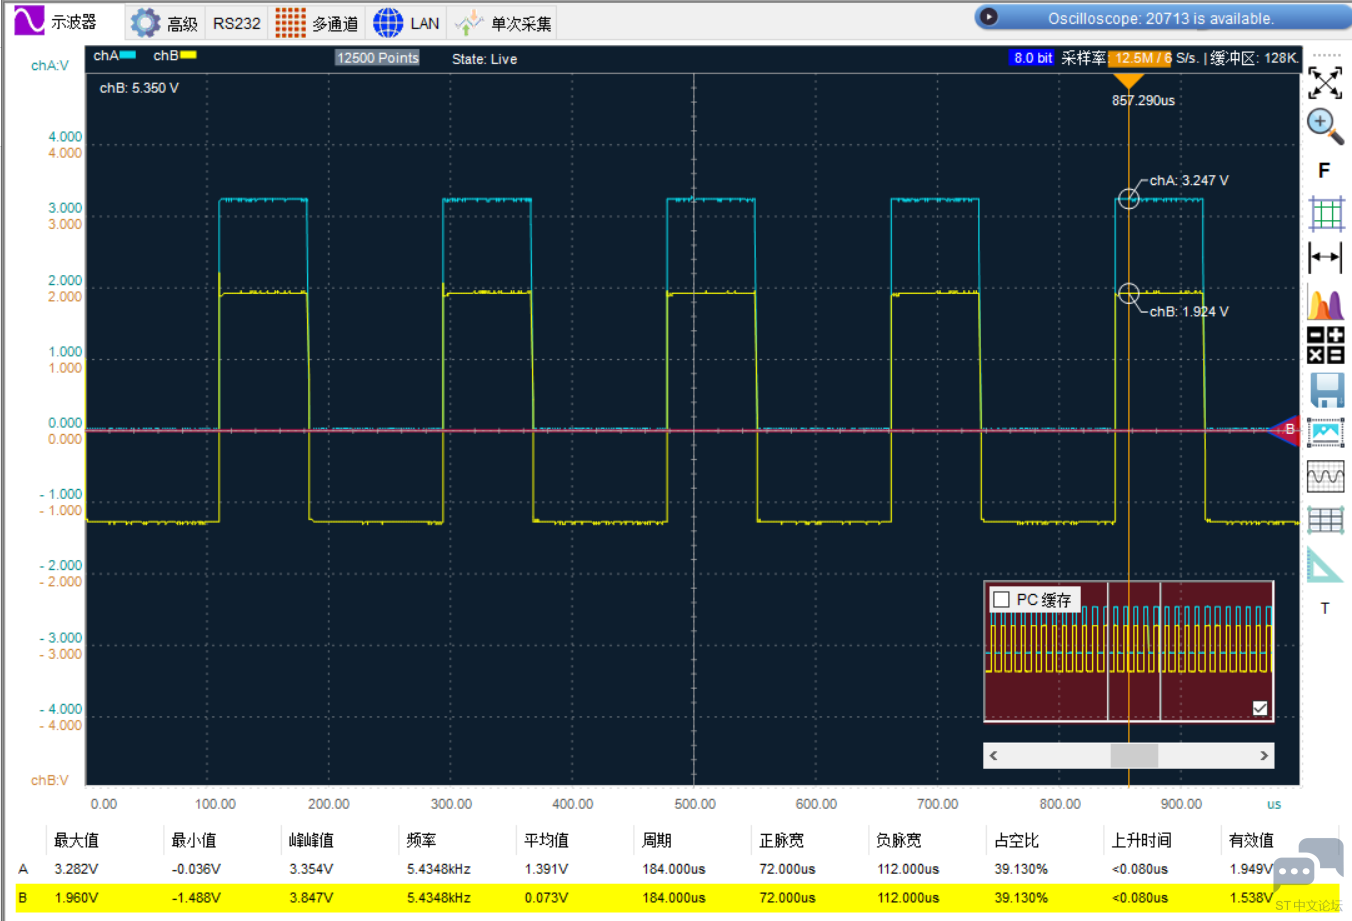Screen dimensions: 1352x921
Task: Click the red B trigger level marker
Action: [1285, 430]
